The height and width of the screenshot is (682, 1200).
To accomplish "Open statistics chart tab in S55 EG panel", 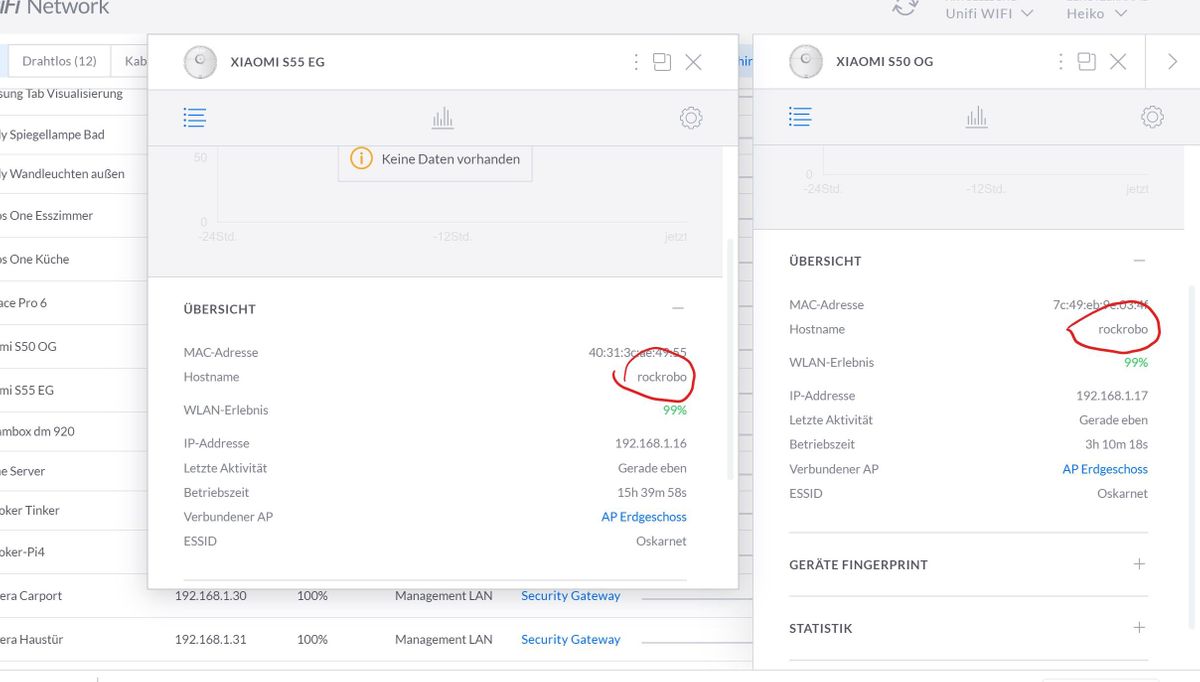I will [442, 118].
